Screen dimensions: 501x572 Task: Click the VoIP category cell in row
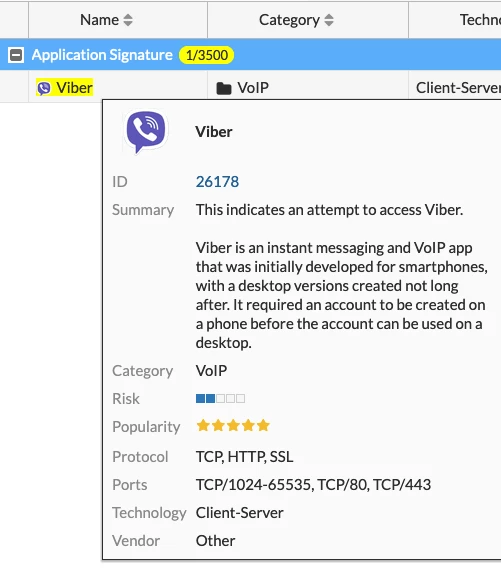tap(308, 88)
